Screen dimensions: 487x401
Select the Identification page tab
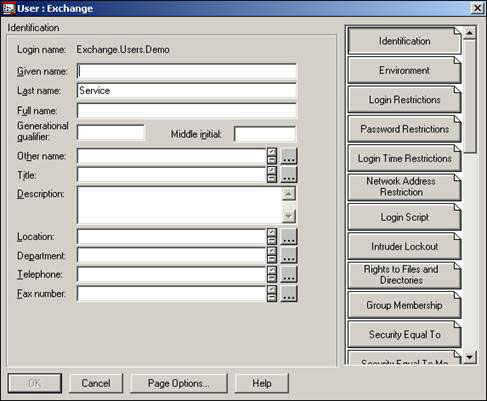404,41
